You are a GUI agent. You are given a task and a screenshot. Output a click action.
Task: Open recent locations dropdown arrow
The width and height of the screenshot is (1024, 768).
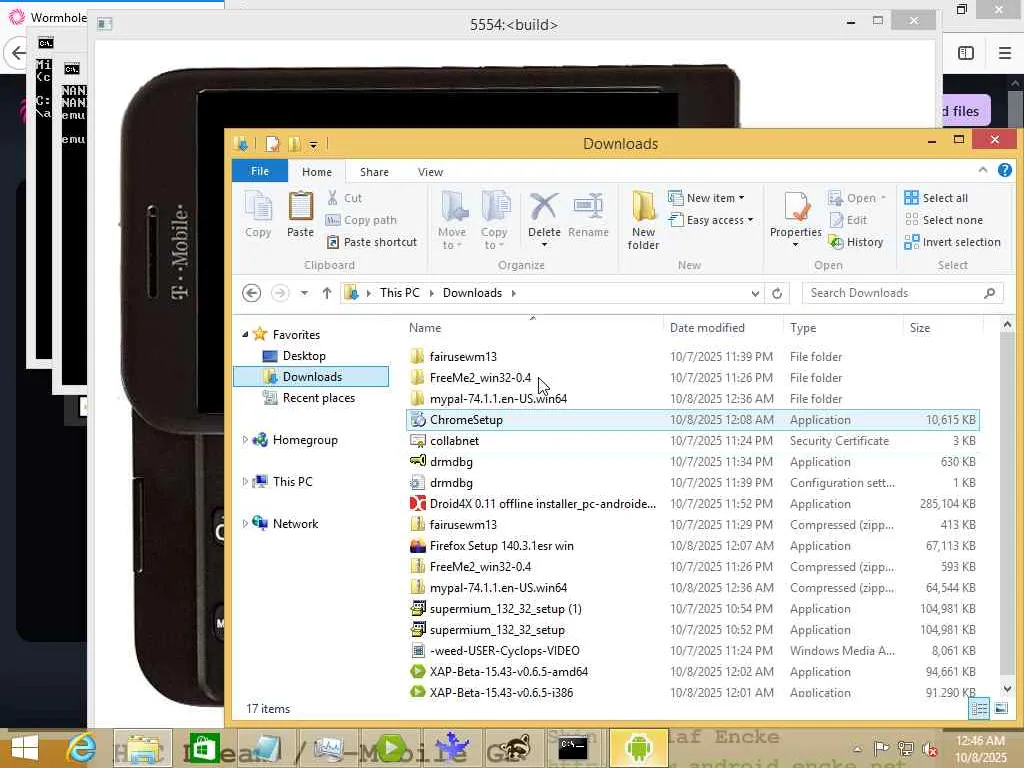(304, 293)
